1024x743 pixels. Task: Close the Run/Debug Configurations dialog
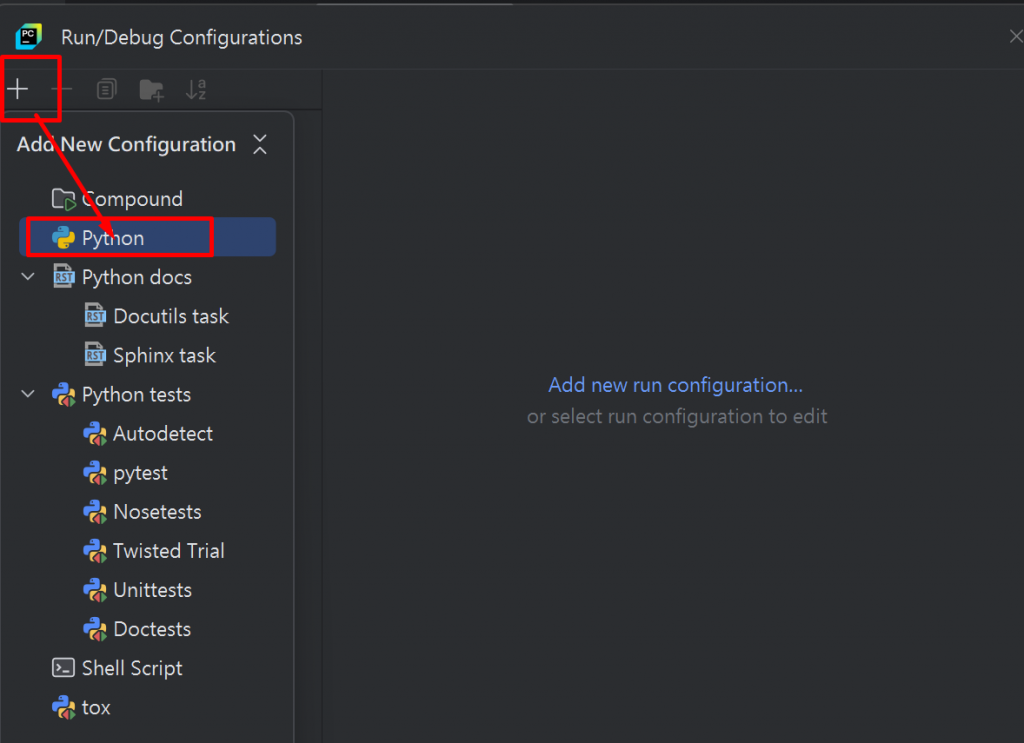(1016, 37)
